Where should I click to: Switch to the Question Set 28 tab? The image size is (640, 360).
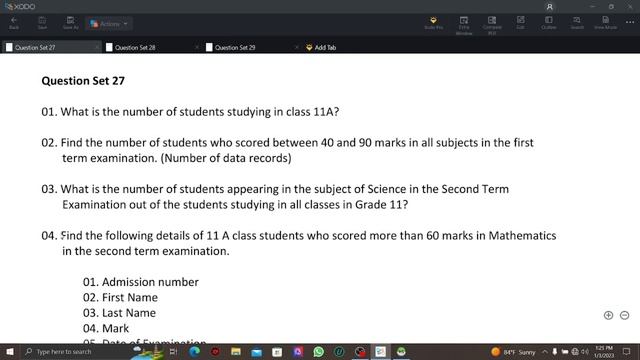coord(151,47)
